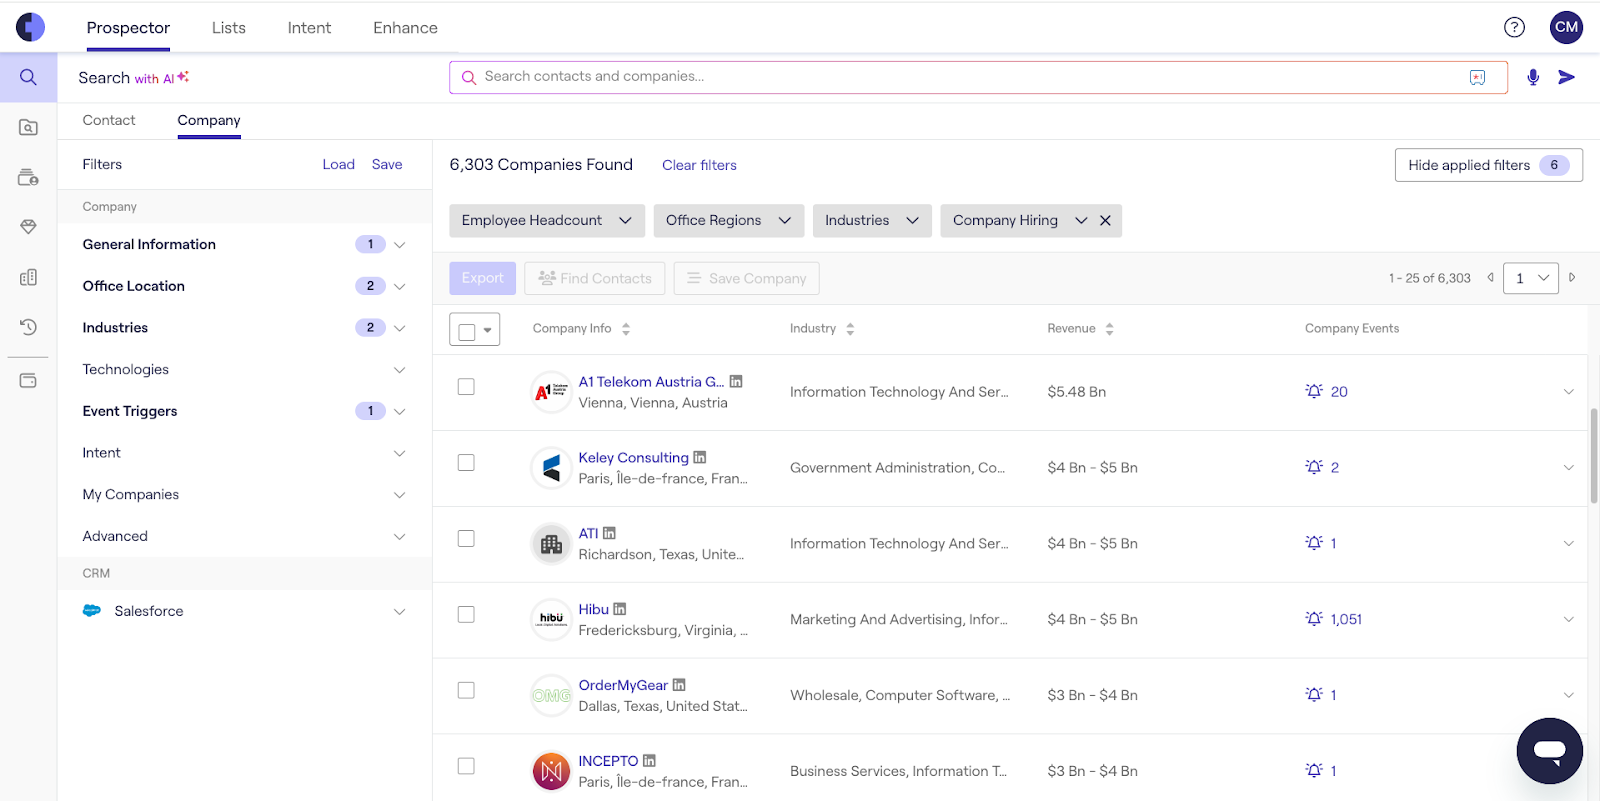Screen dimensions: 1600x801
Task: Check the INCEPTO row checkbox
Action: [466, 766]
